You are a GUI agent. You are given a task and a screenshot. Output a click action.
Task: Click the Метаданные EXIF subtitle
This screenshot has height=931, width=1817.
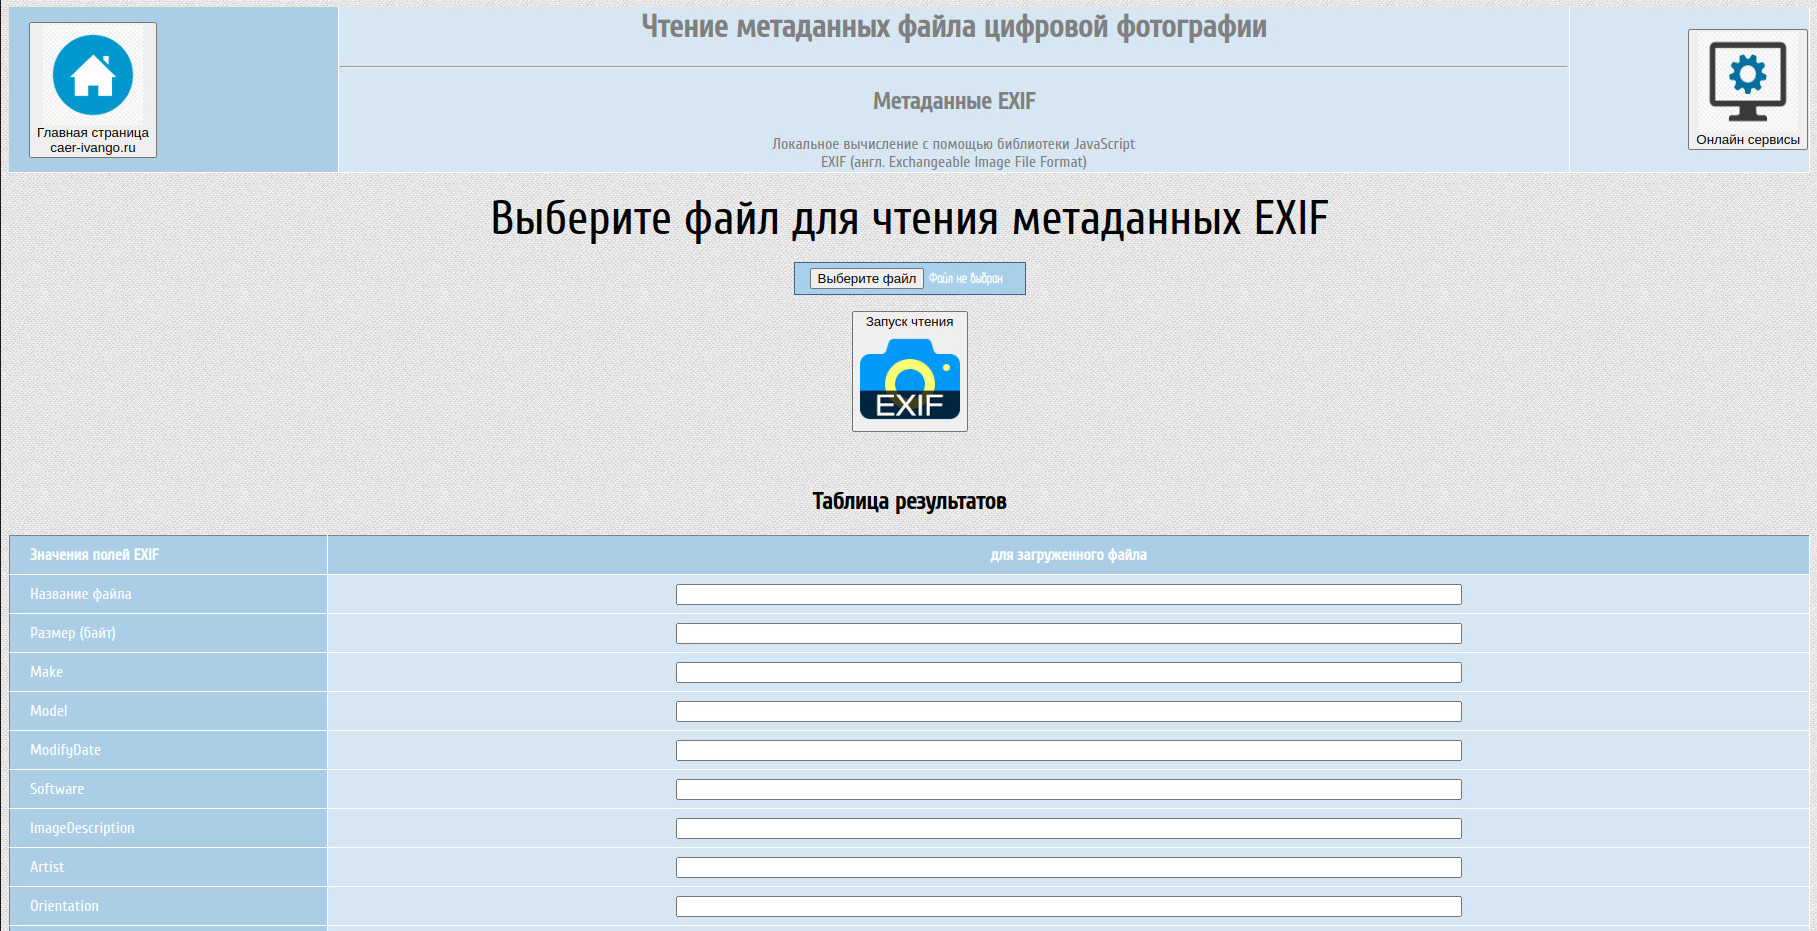954,101
